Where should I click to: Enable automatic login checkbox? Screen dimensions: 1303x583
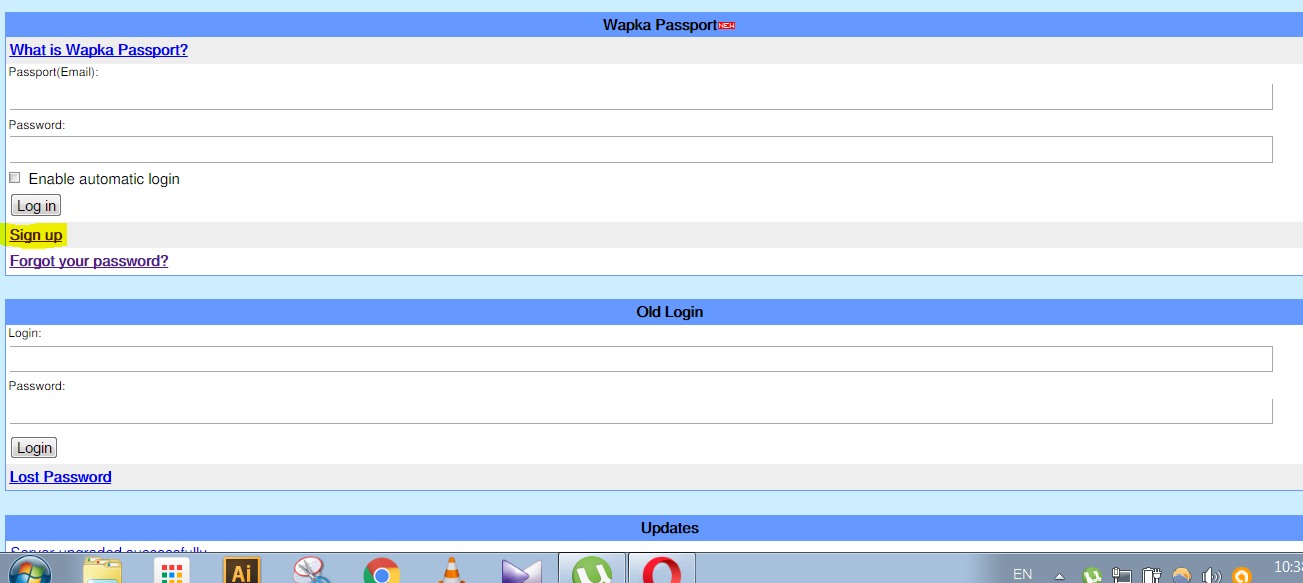click(15, 178)
